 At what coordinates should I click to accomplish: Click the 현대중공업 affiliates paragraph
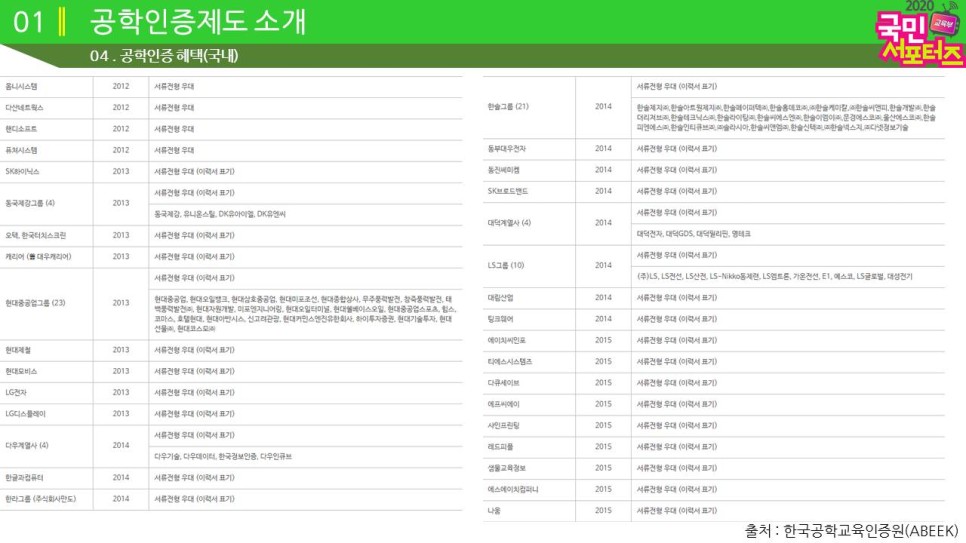305,314
